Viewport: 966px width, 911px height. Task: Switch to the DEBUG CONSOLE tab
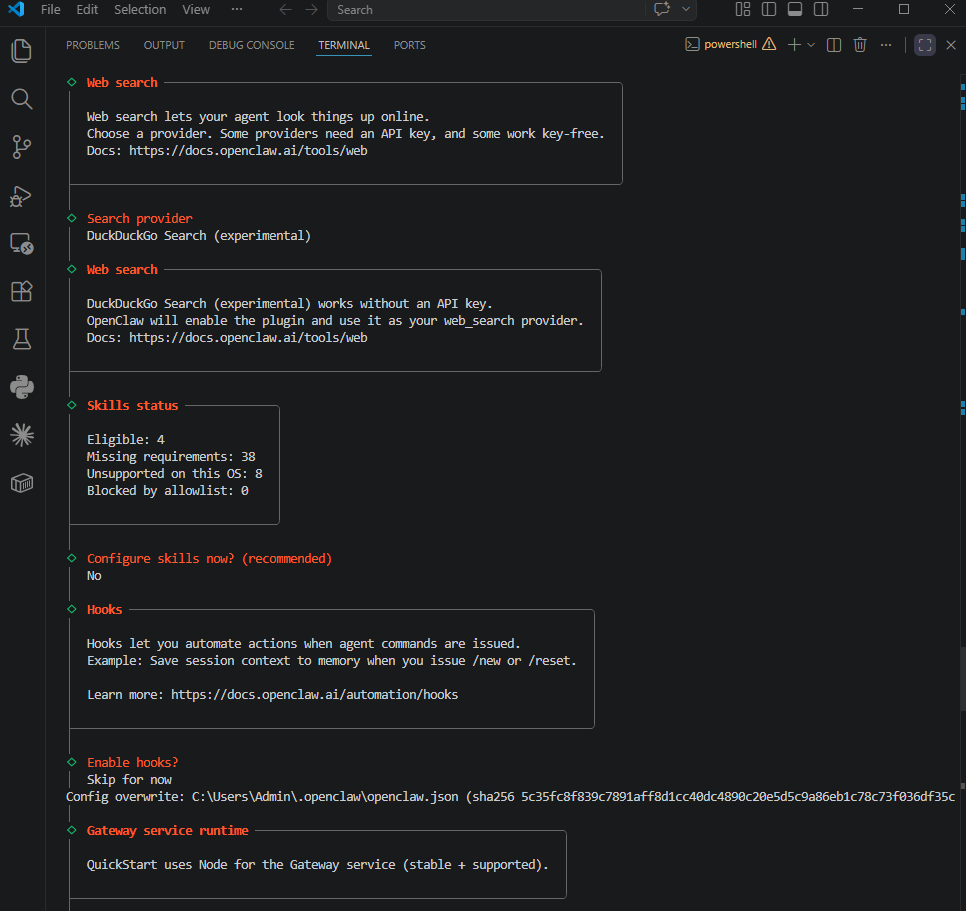point(251,45)
